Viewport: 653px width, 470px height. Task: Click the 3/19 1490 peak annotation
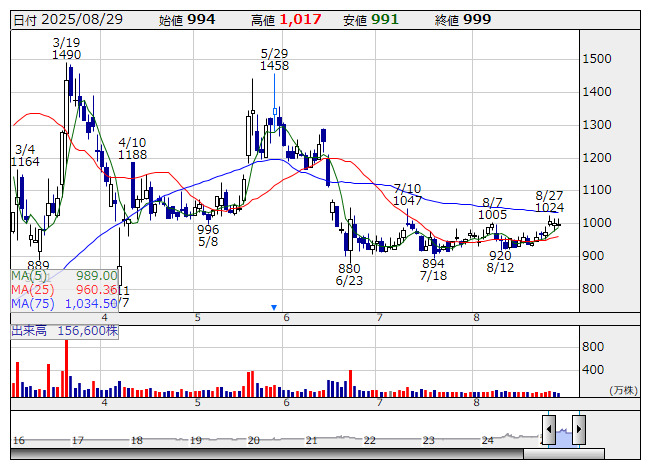pyautogui.click(x=66, y=49)
